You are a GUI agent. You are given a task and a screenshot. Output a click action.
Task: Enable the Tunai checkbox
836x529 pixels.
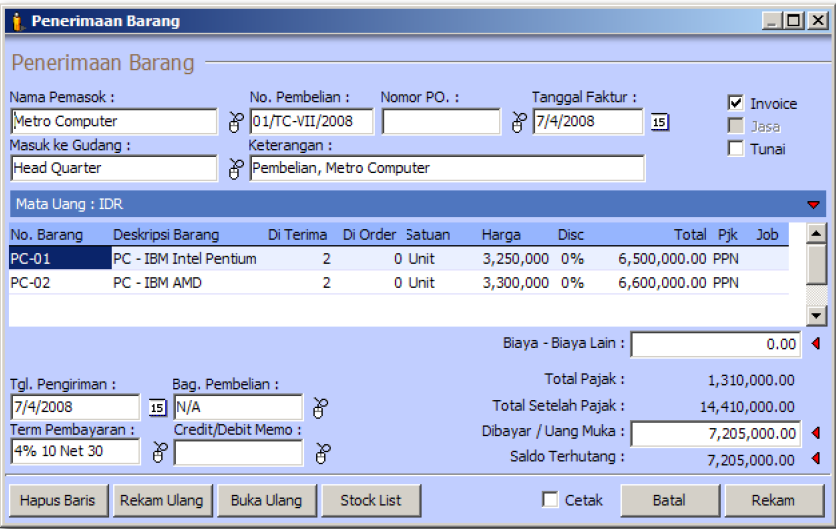click(x=736, y=148)
